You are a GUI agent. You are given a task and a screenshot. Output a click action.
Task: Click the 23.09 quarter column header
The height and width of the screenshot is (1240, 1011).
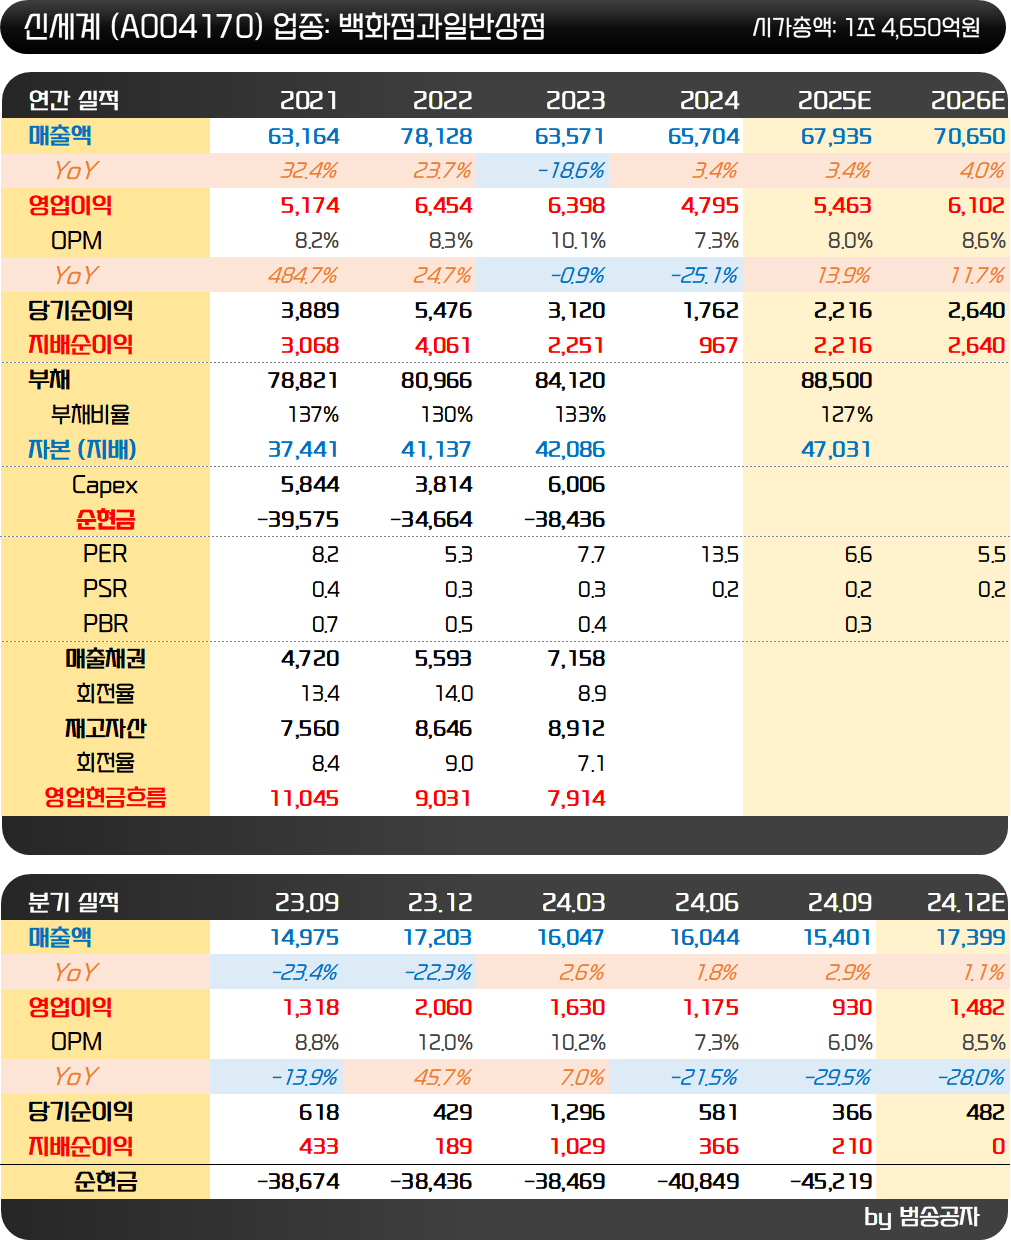tap(307, 902)
